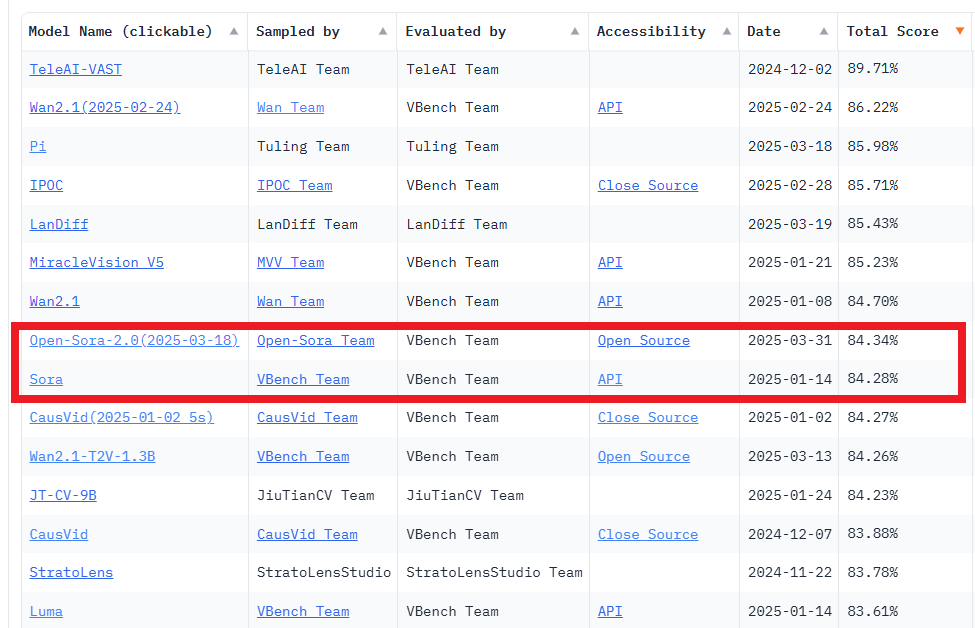Select the 2025-03-31 date cell
This screenshot has height=628, width=975.
[790, 340]
